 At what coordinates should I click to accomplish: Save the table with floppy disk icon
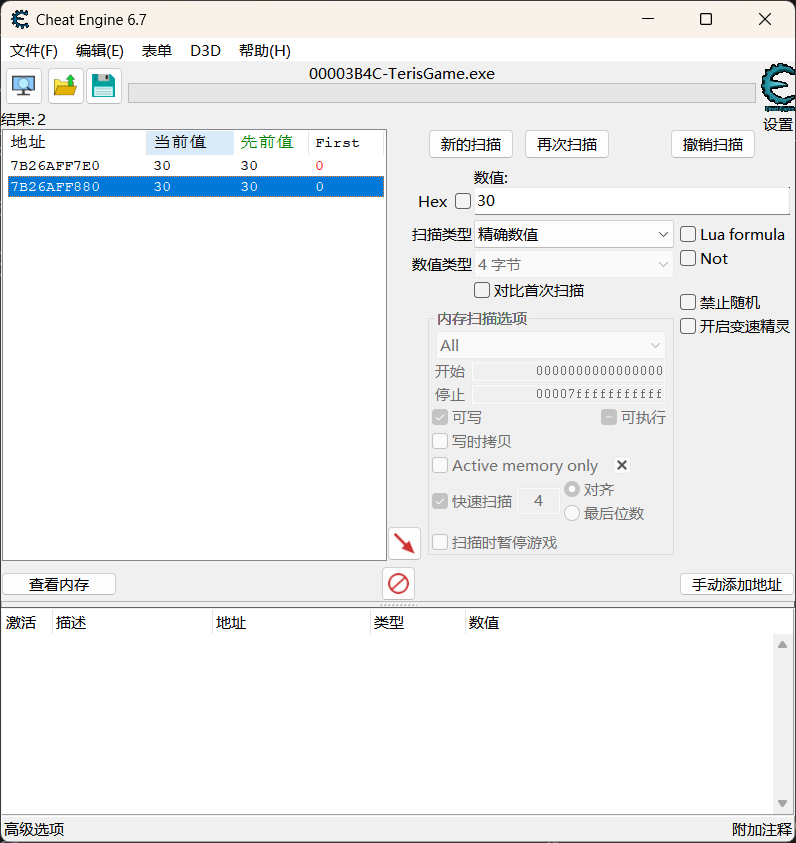click(x=104, y=87)
